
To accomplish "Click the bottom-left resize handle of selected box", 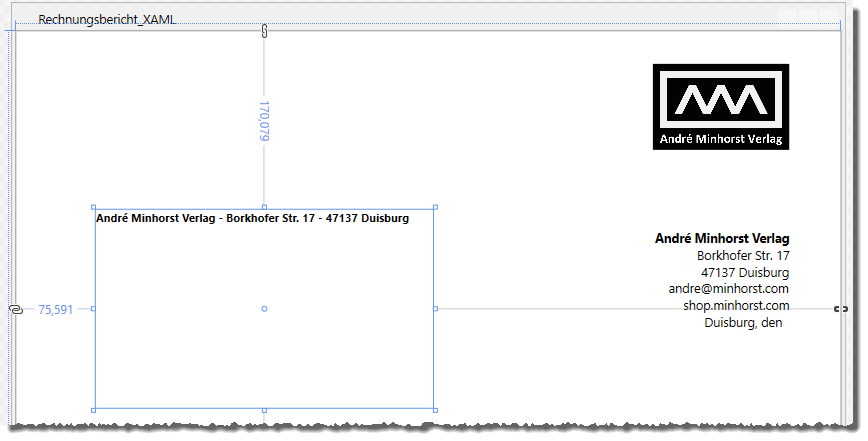I will 93,410.
